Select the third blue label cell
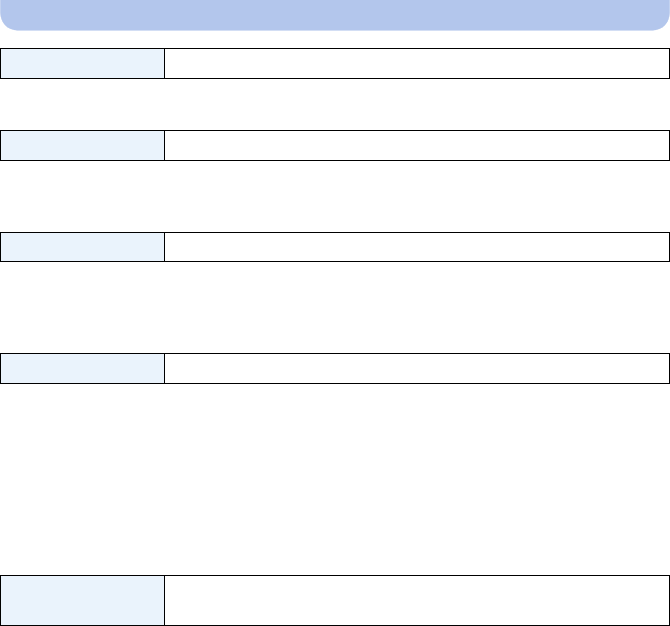The image size is (670, 626). (82, 247)
